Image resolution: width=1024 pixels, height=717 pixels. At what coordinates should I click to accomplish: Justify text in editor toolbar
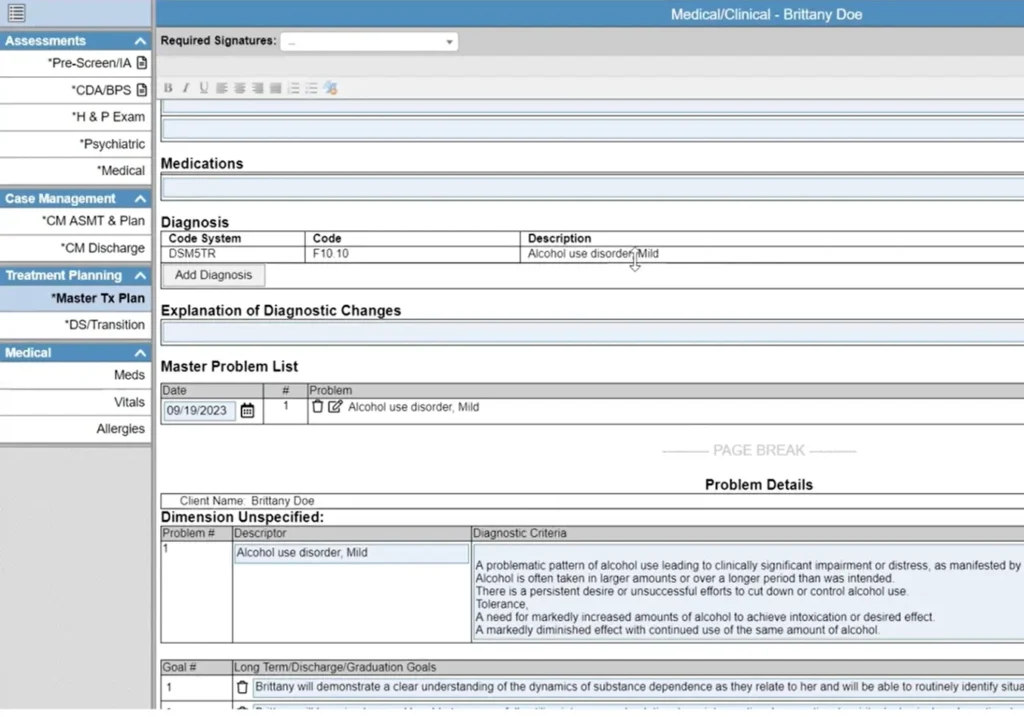click(x=276, y=88)
